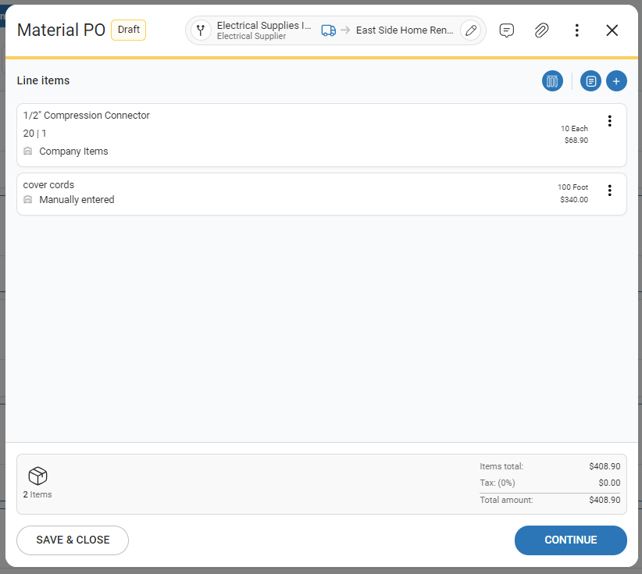The height and width of the screenshot is (574, 642).
Task: Click the supplier fork icon beside Electrical Supplies
Action: pos(201,30)
